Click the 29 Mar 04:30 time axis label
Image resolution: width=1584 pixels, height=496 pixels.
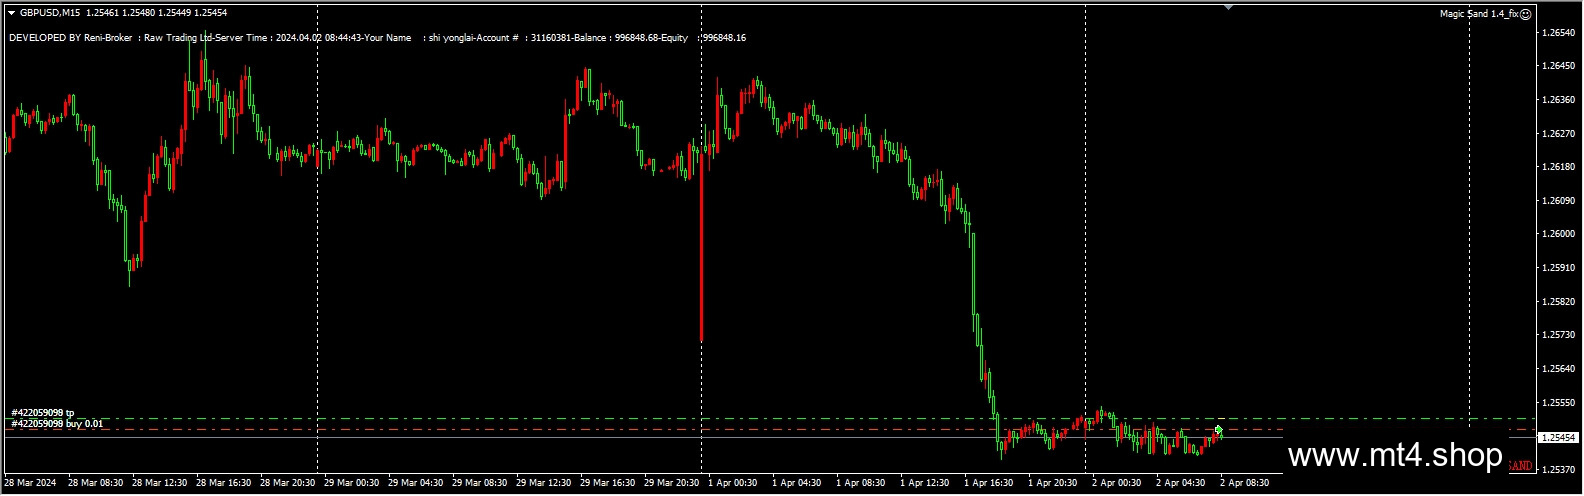tap(416, 483)
